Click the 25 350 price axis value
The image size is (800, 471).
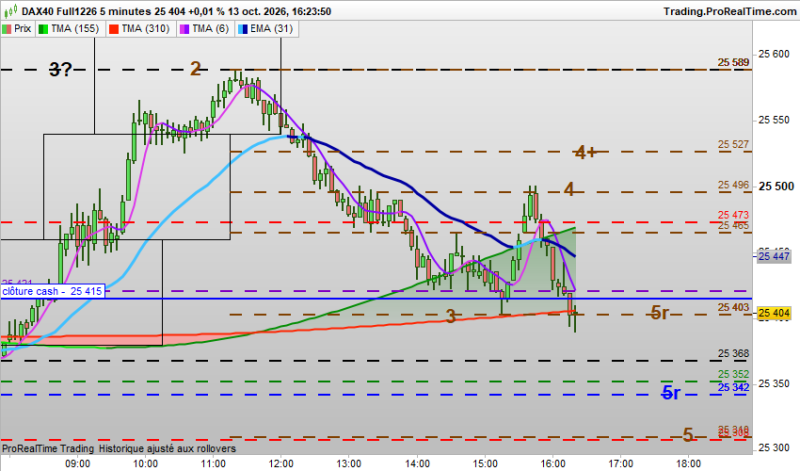tap(773, 383)
